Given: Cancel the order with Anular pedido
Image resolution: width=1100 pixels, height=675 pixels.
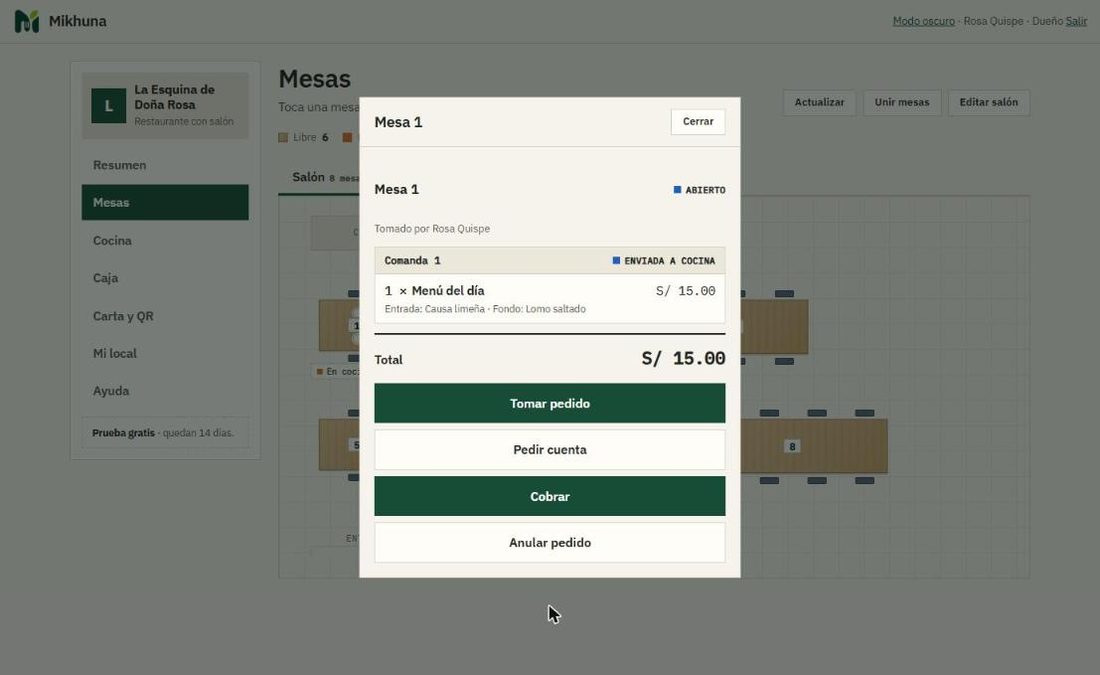Looking at the screenshot, I should [x=549, y=542].
